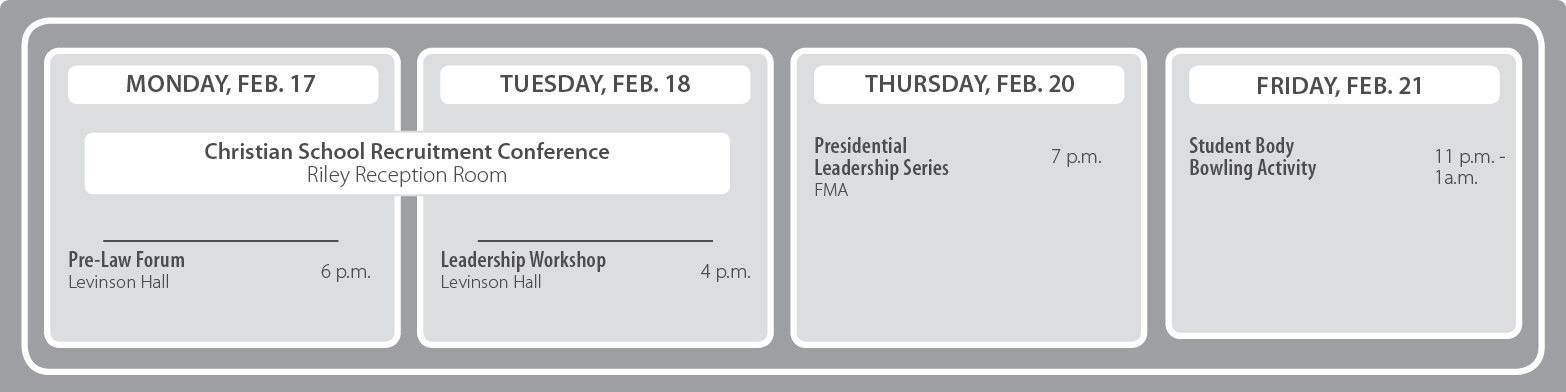Open the Pre-Law Forum event

[x=127, y=260]
